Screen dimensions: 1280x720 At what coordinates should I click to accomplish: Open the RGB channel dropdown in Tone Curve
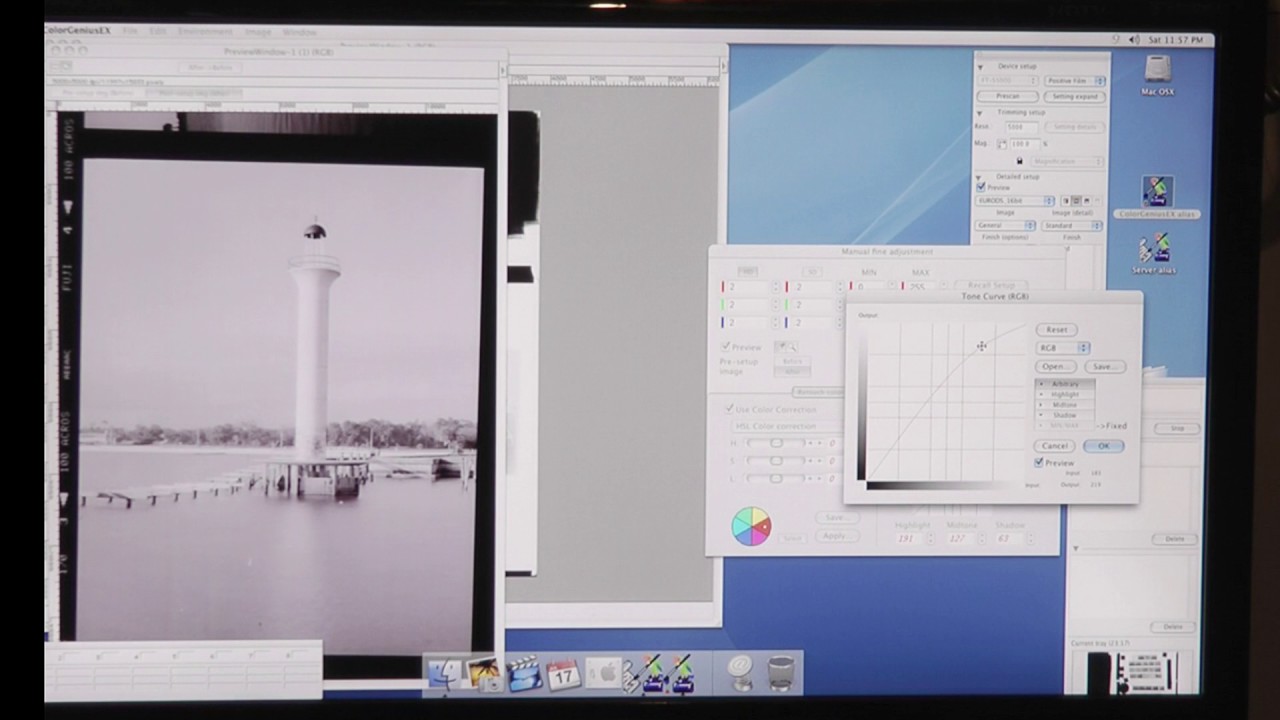(x=1062, y=348)
